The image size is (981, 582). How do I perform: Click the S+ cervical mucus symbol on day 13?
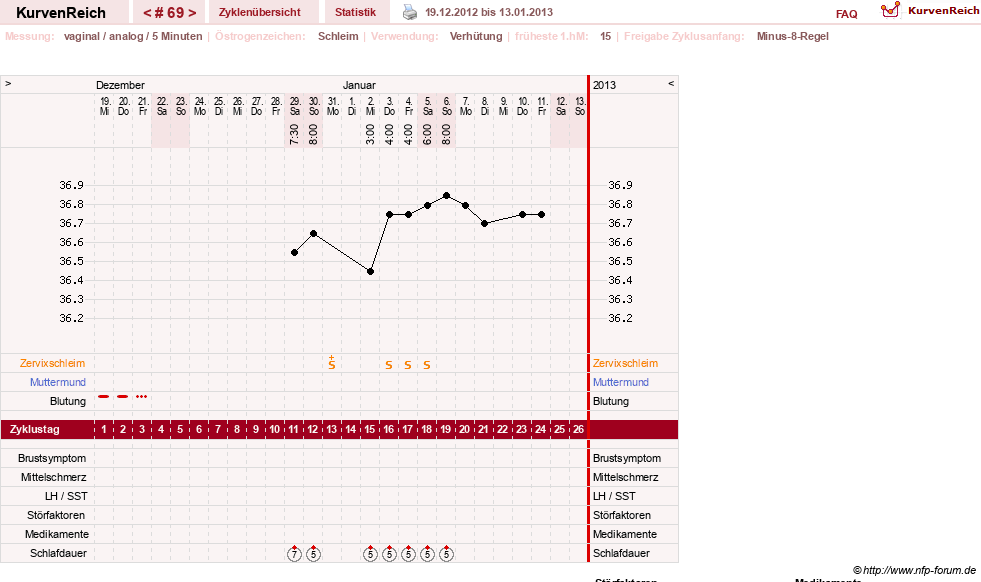pyautogui.click(x=332, y=363)
